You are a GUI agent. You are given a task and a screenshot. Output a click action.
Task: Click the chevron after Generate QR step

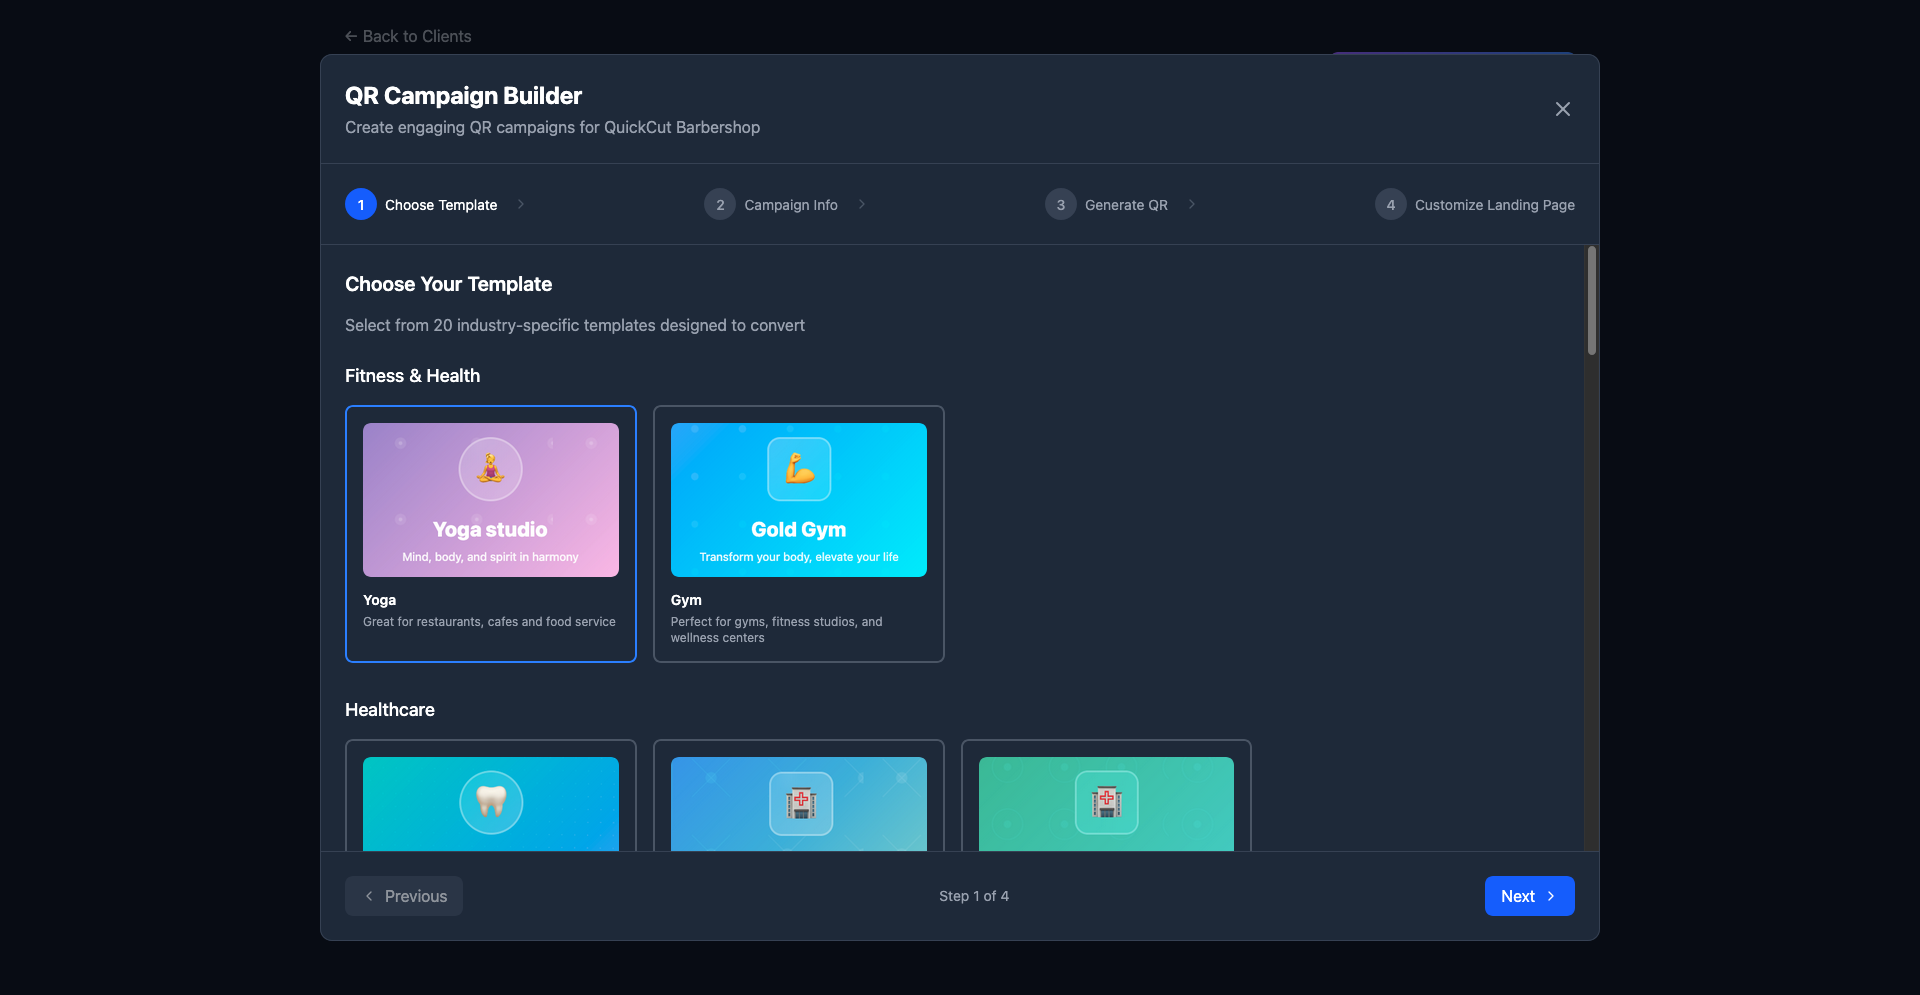click(x=1191, y=204)
